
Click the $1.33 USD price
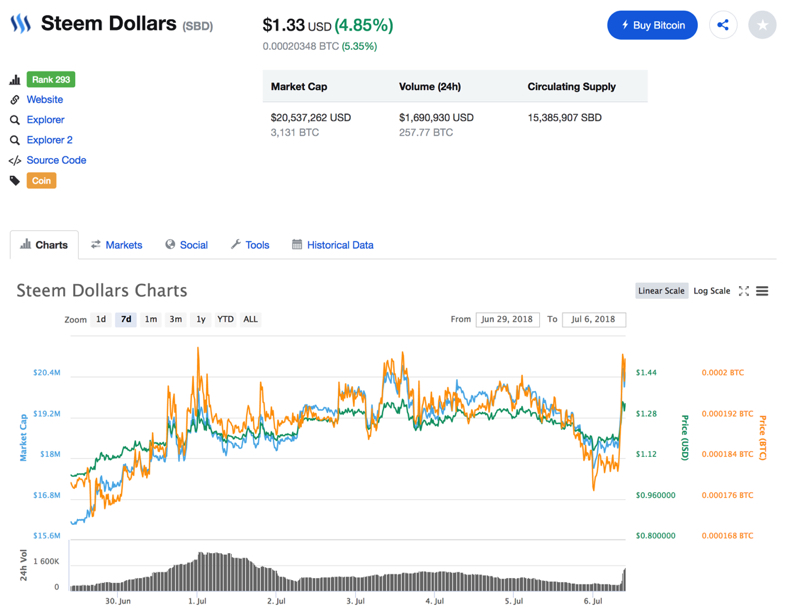click(297, 25)
